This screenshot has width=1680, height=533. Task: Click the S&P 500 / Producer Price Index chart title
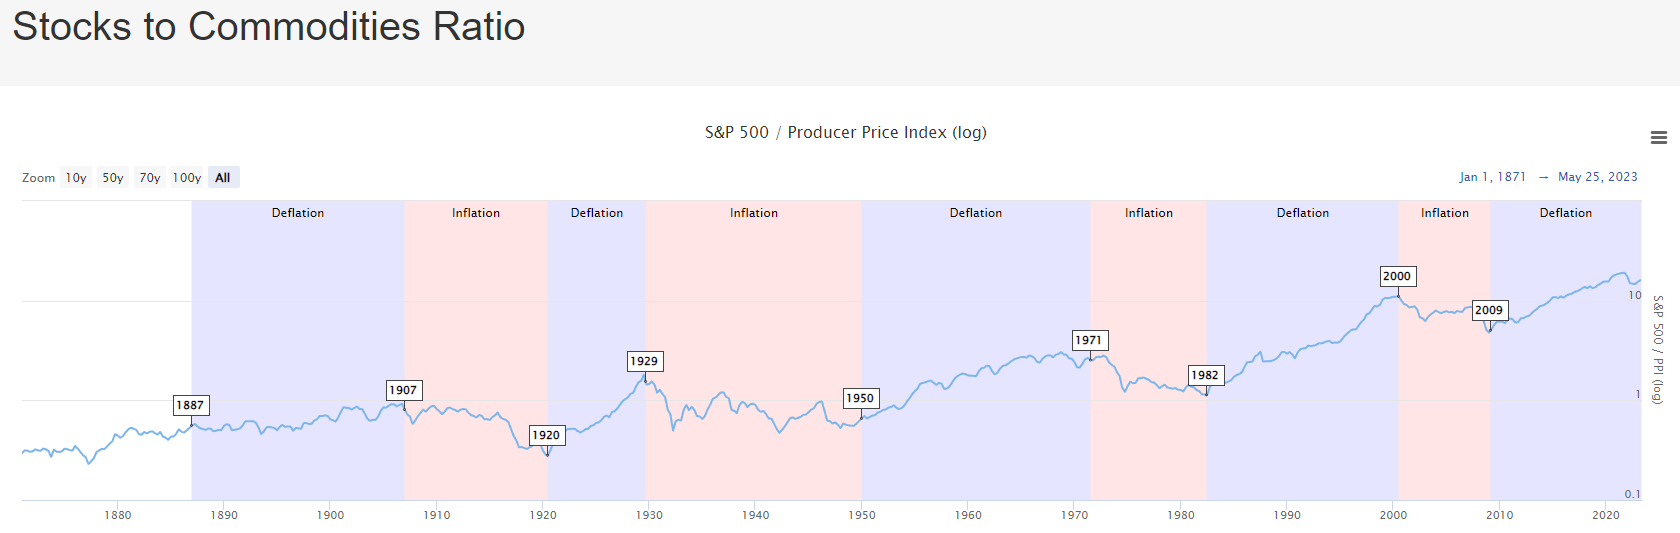[845, 133]
